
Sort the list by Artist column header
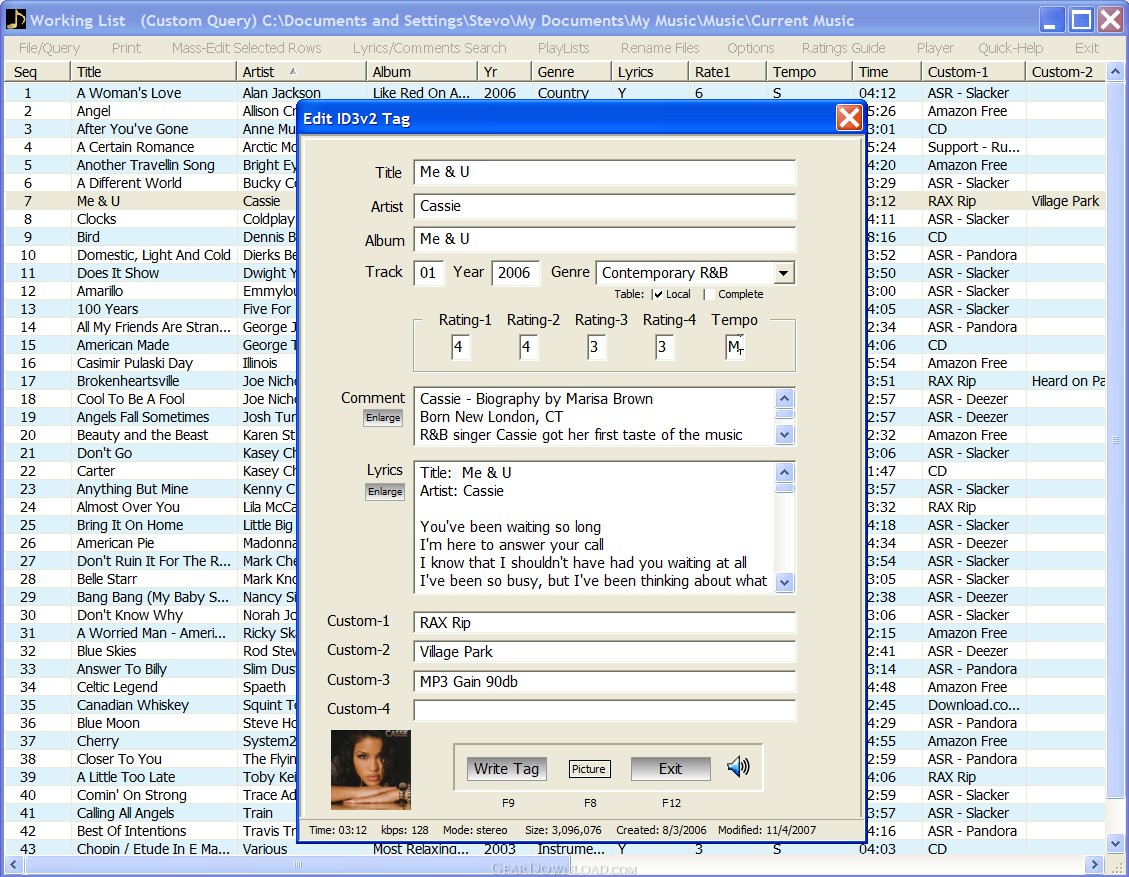pos(301,72)
